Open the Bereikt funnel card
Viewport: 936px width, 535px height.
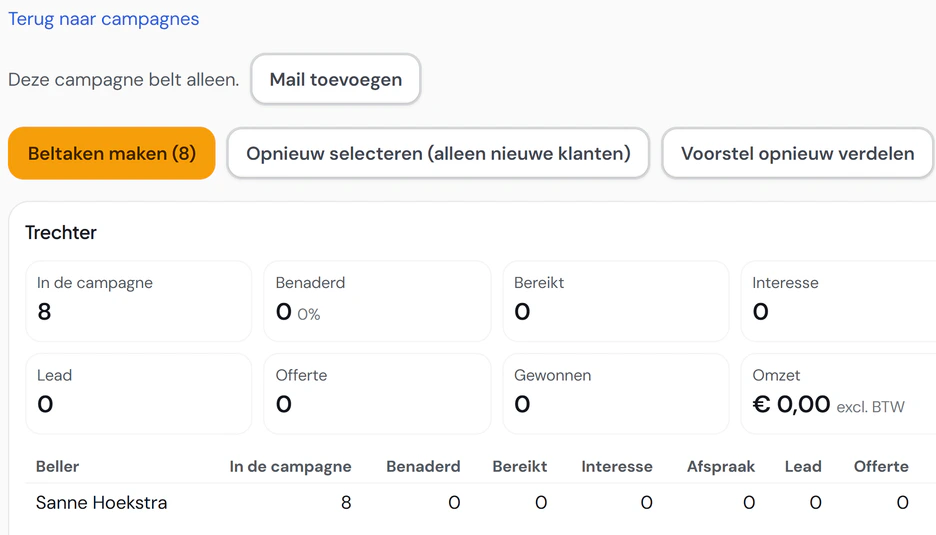[616, 301]
